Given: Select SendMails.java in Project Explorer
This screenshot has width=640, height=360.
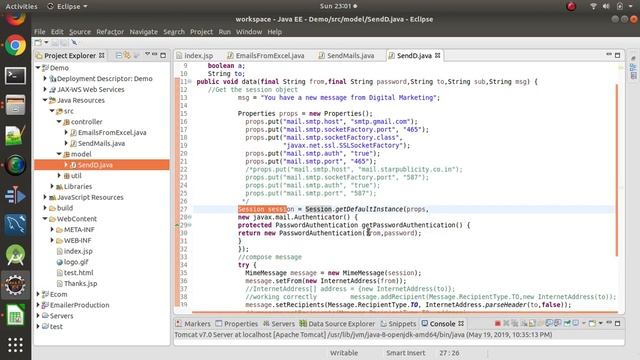Looking at the screenshot, I should pyautogui.click(x=101, y=143).
